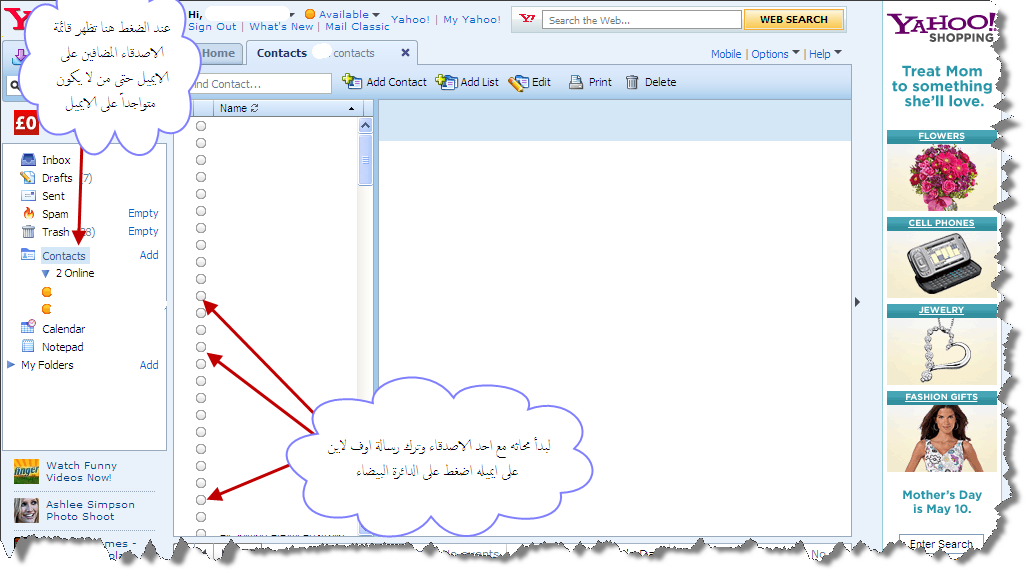The height and width of the screenshot is (570, 1026).
Task: Click the JEWELRY ad heading
Action: click(x=941, y=310)
